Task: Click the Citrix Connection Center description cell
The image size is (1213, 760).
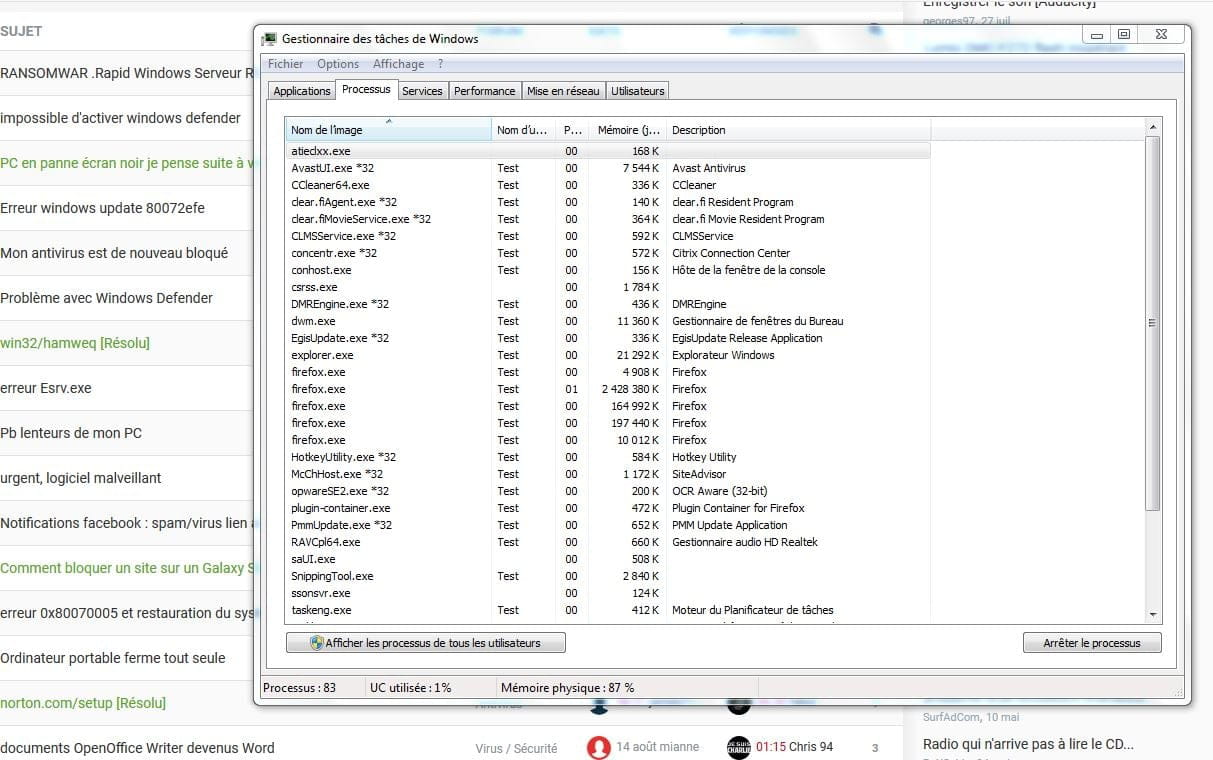Action: (x=731, y=253)
